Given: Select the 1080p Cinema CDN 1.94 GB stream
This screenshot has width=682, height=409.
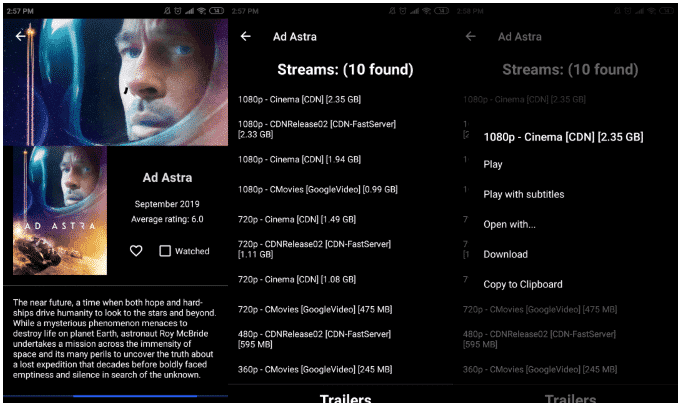Looking at the screenshot, I should click(299, 160).
